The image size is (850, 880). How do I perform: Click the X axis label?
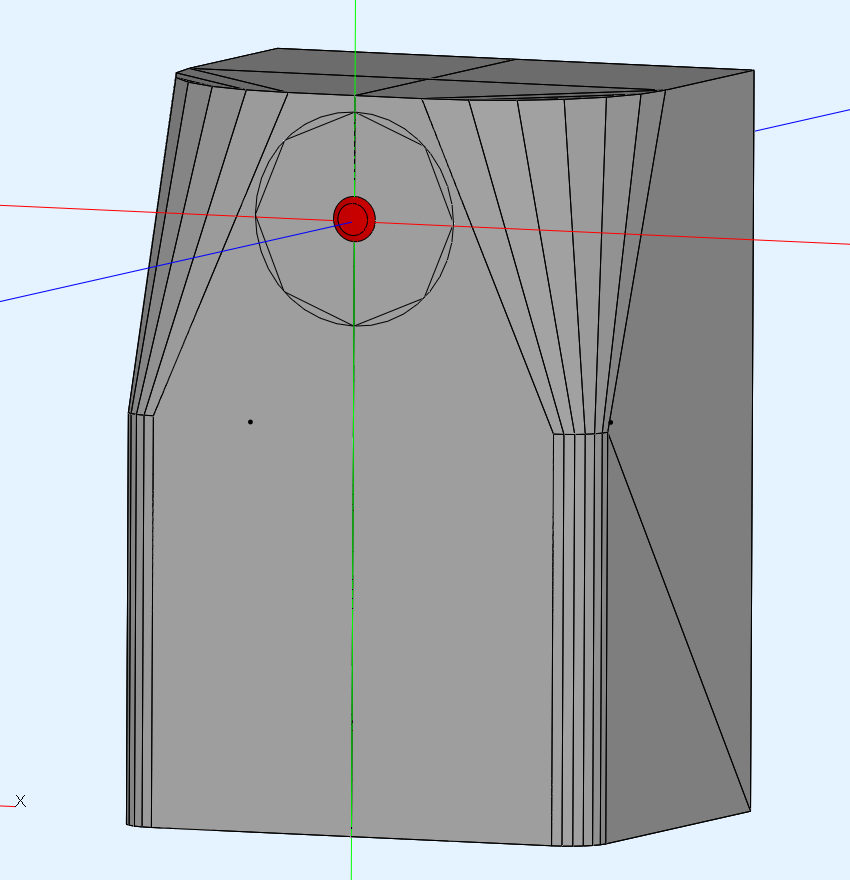pyautogui.click(x=20, y=801)
